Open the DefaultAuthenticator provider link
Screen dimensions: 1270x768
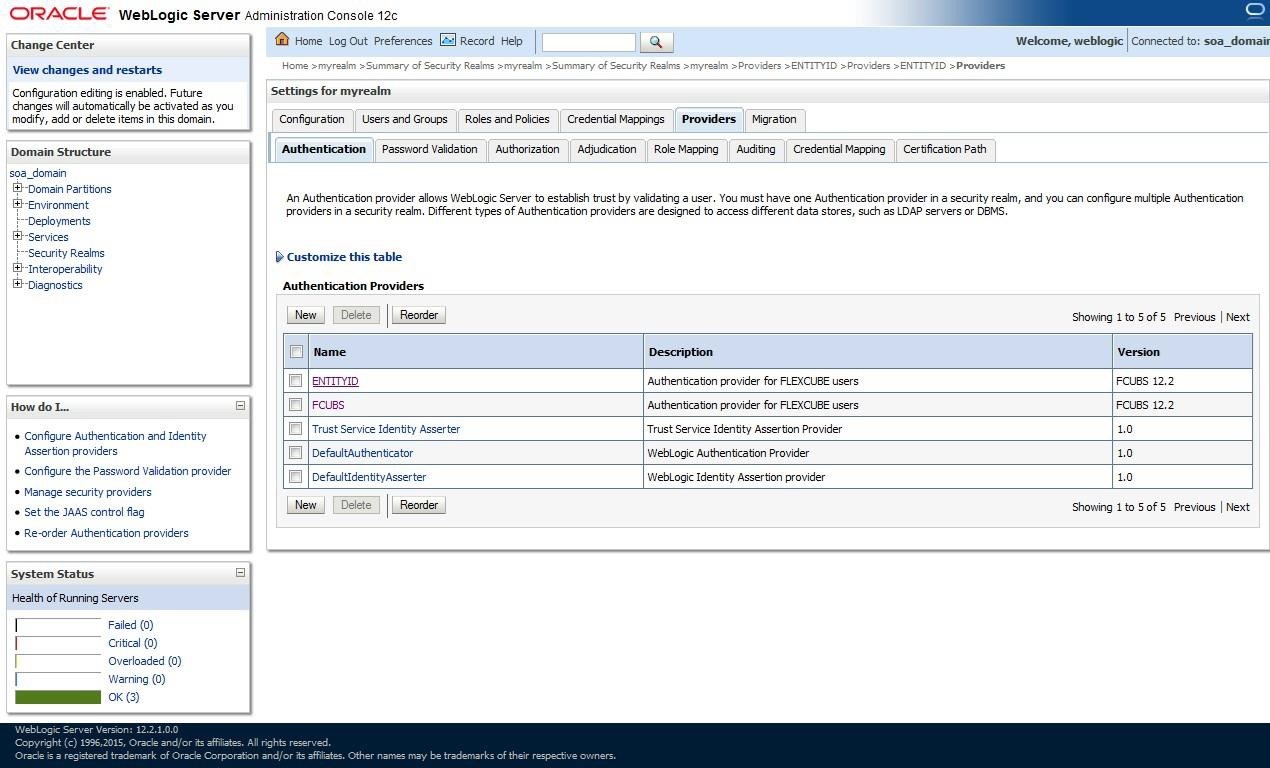pos(362,453)
